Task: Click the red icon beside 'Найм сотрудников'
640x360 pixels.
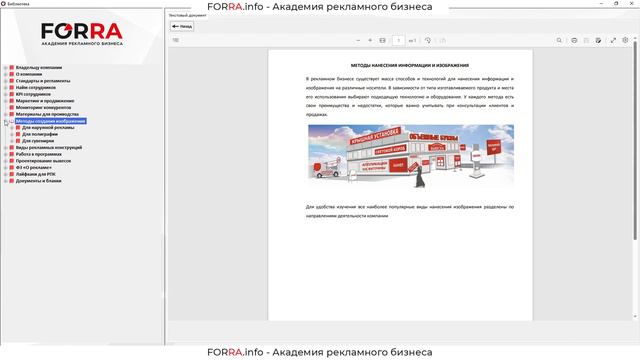Action: coord(12,87)
